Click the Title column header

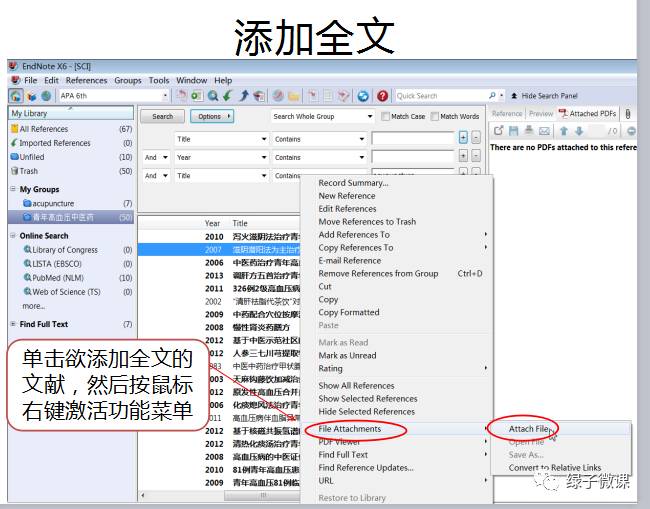pos(240,223)
